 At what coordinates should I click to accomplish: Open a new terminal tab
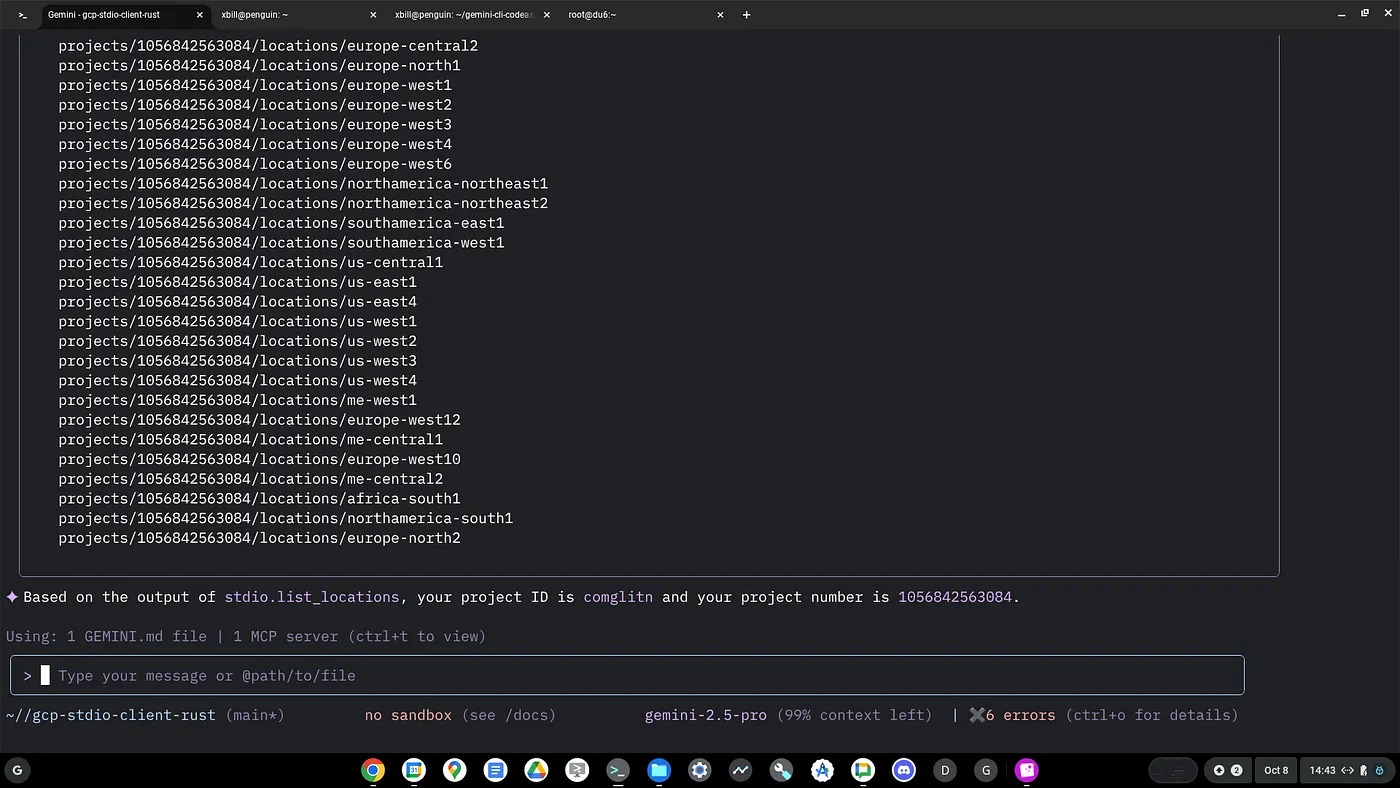click(x=746, y=15)
